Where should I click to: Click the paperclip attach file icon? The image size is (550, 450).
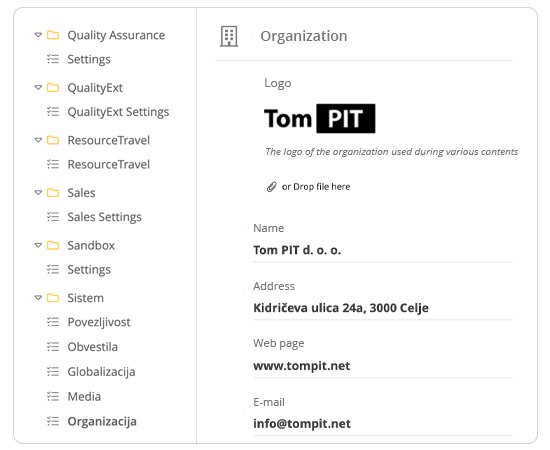pos(271,187)
